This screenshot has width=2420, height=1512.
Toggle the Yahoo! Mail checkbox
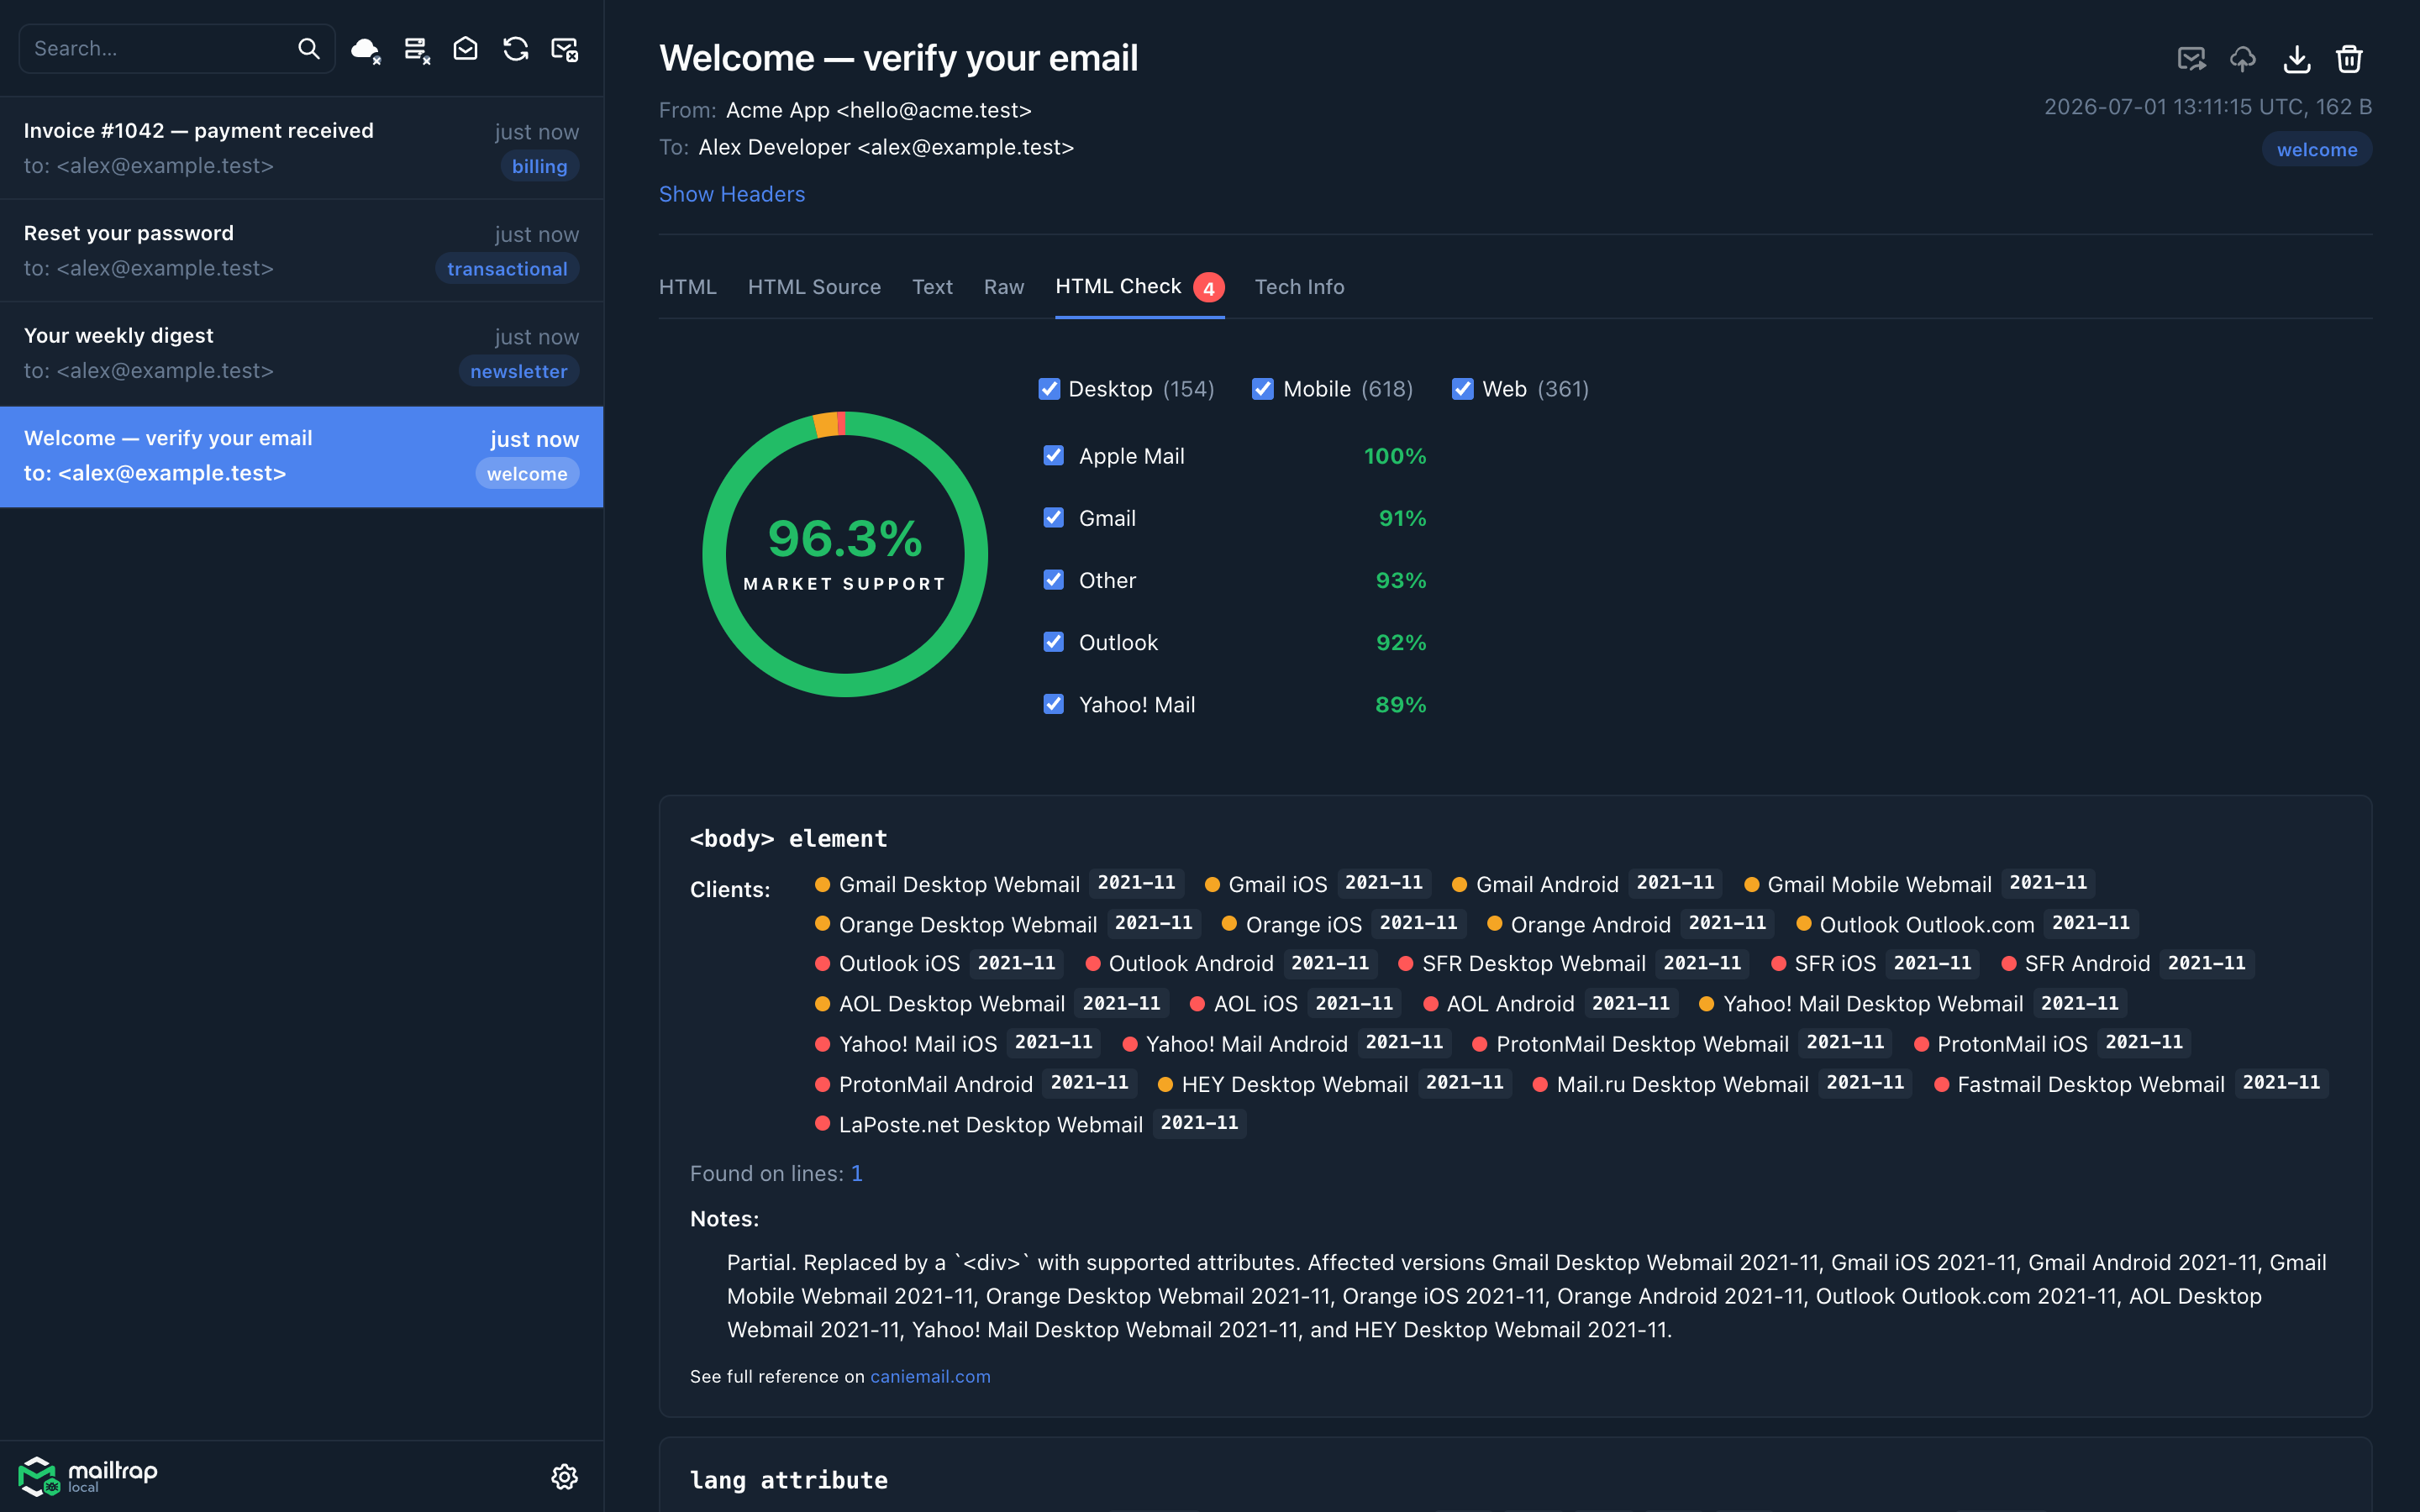1053,703
